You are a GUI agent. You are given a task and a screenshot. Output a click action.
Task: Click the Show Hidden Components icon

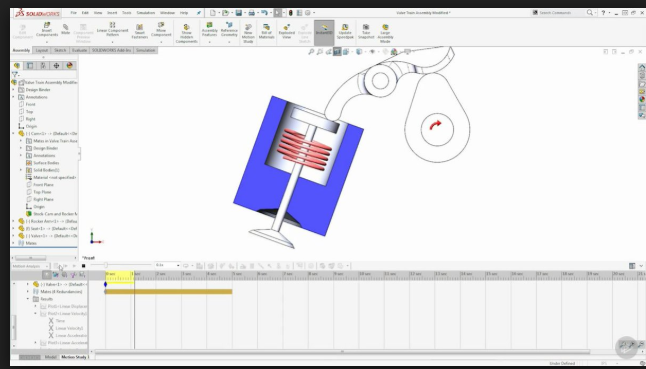pyautogui.click(x=187, y=33)
